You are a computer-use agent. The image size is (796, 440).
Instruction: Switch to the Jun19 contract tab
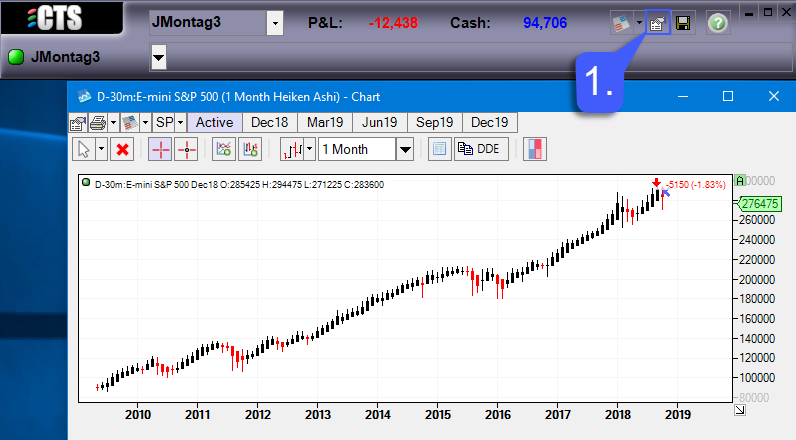(380, 122)
